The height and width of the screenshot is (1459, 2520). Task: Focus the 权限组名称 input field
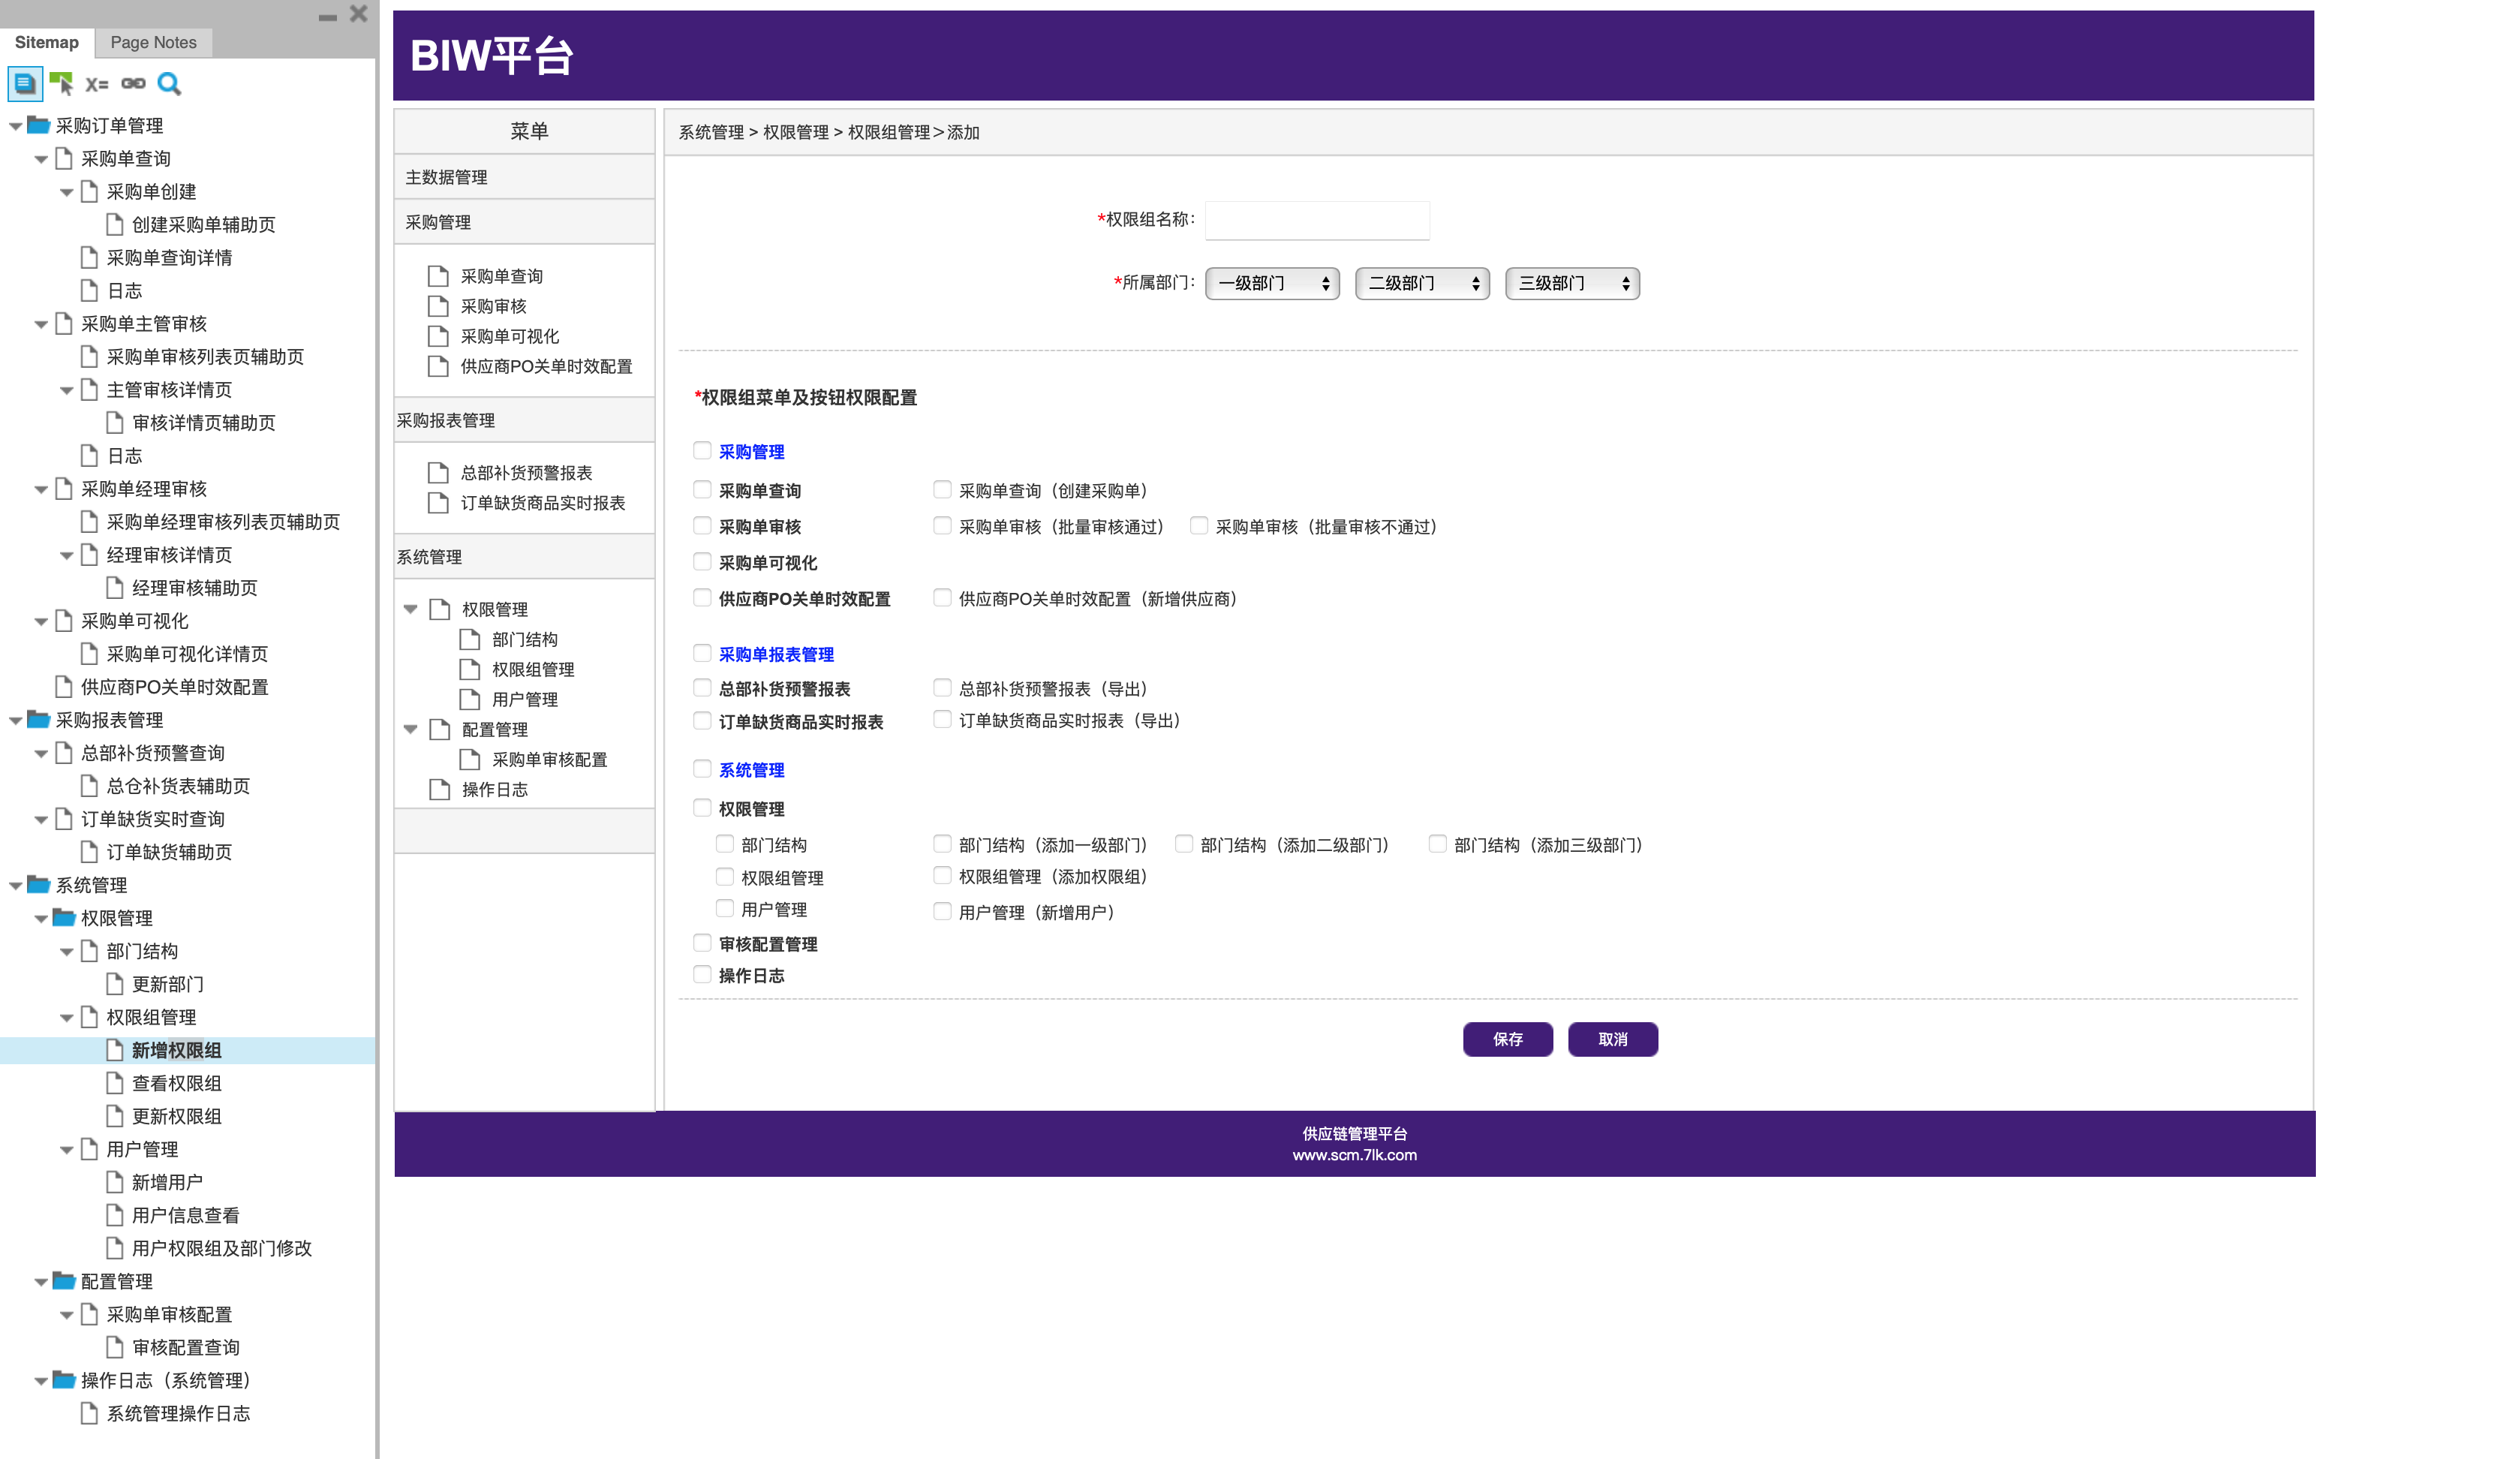1317,220
